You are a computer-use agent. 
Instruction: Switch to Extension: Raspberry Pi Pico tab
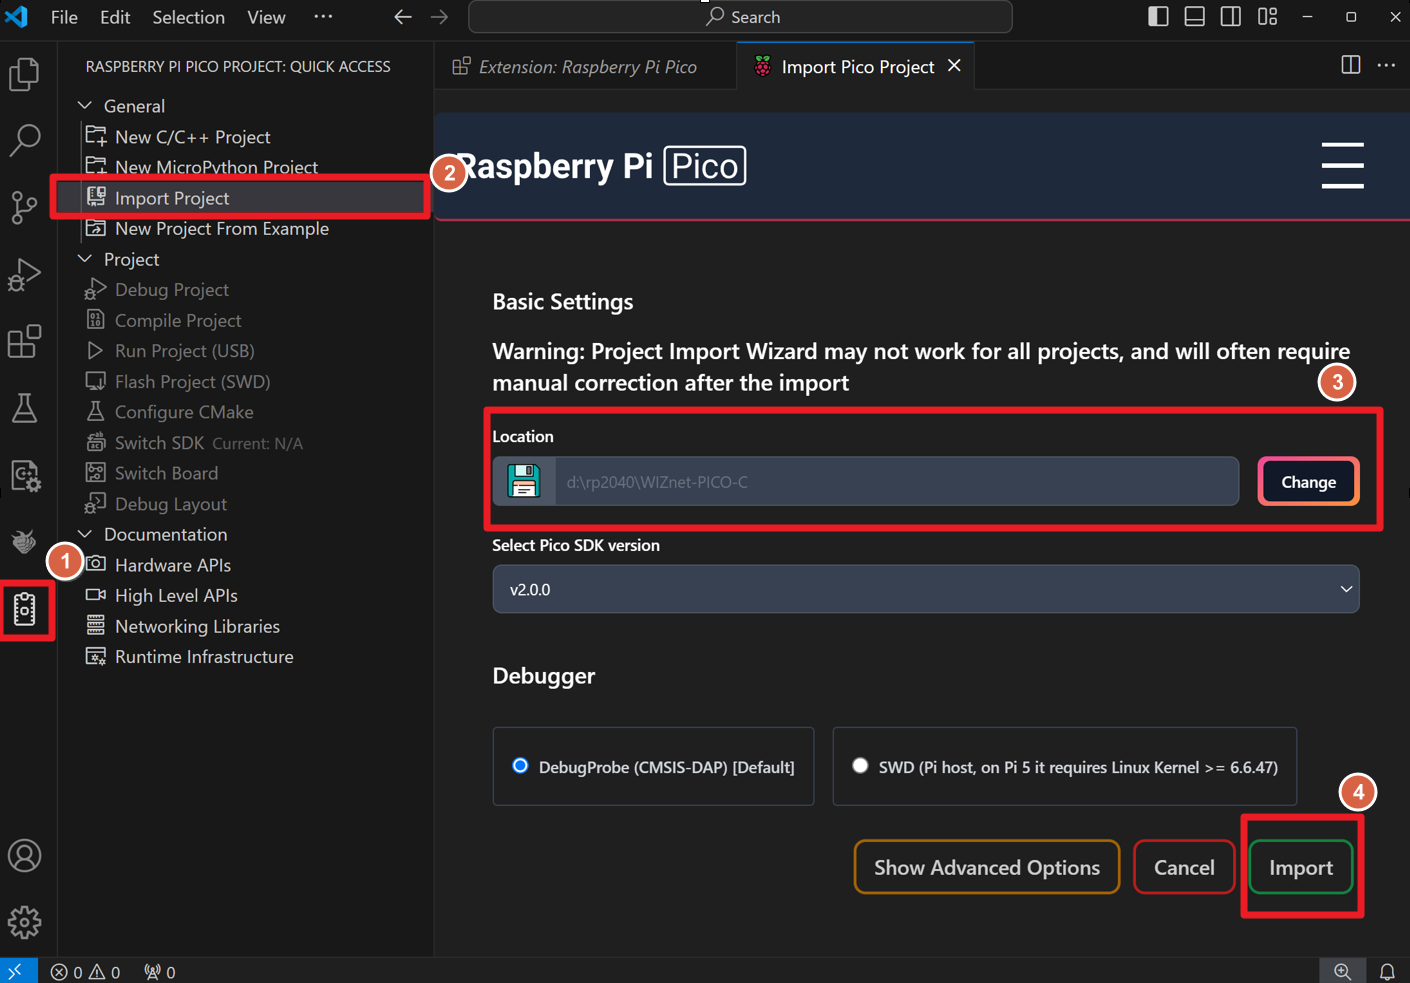586,66
